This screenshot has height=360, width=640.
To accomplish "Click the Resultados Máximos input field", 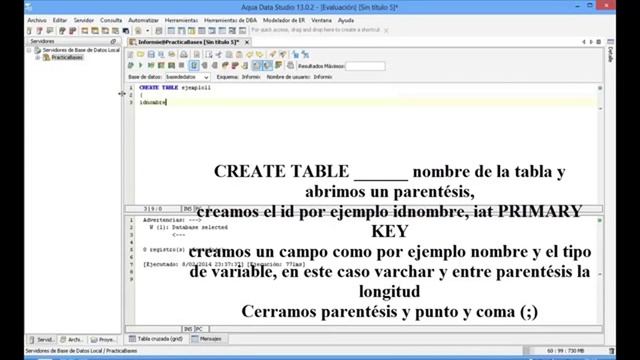I will [365, 66].
